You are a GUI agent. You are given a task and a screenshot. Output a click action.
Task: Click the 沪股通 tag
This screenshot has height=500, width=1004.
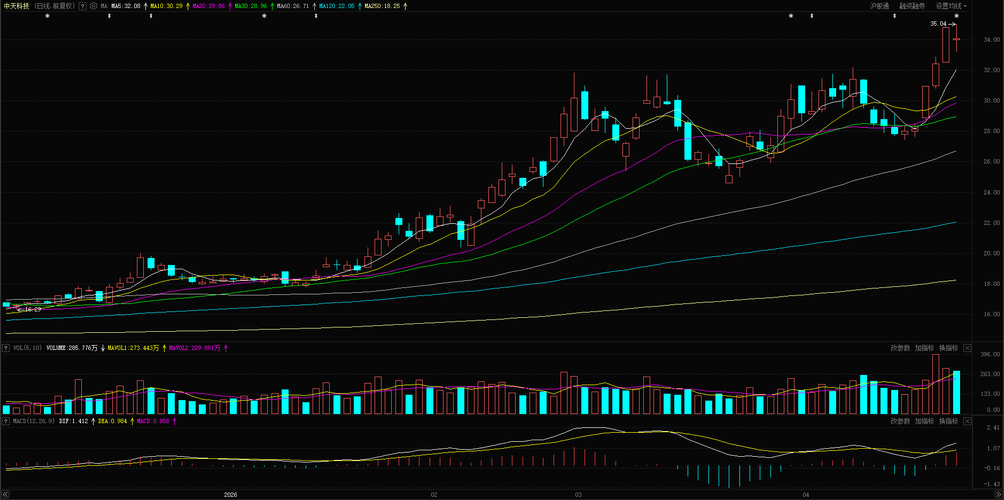point(879,6)
